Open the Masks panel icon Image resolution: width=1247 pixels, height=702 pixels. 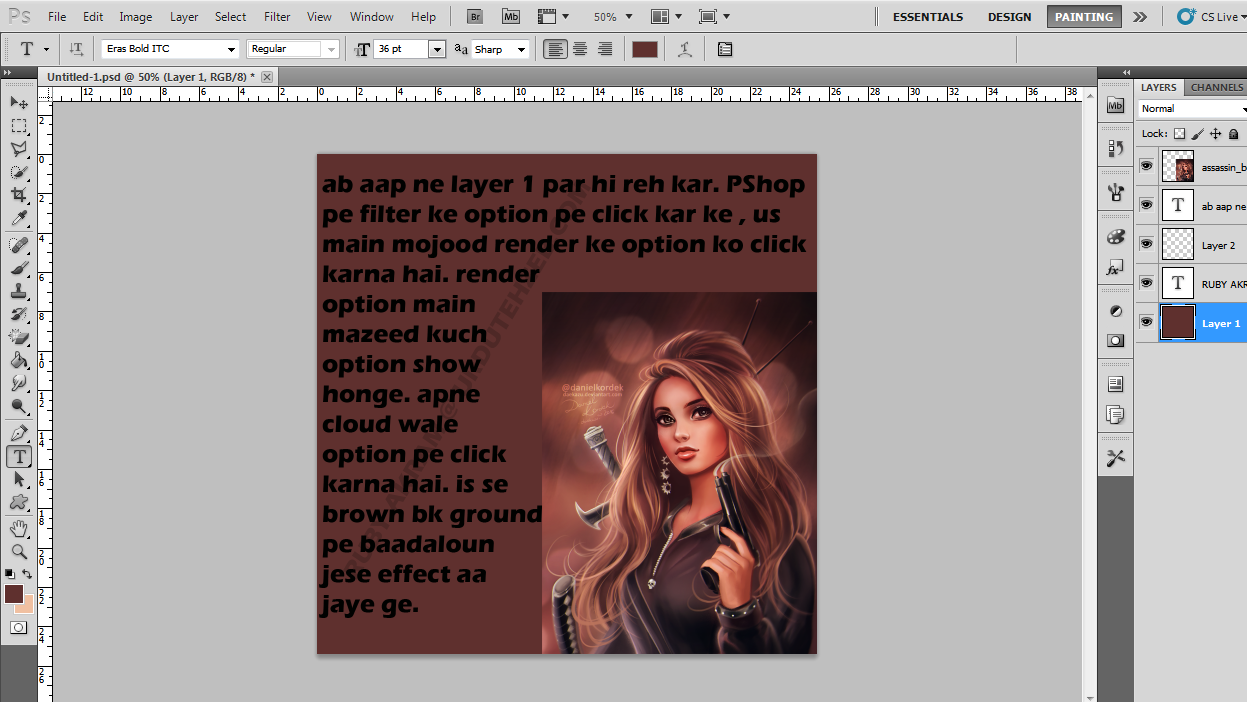[1116, 340]
